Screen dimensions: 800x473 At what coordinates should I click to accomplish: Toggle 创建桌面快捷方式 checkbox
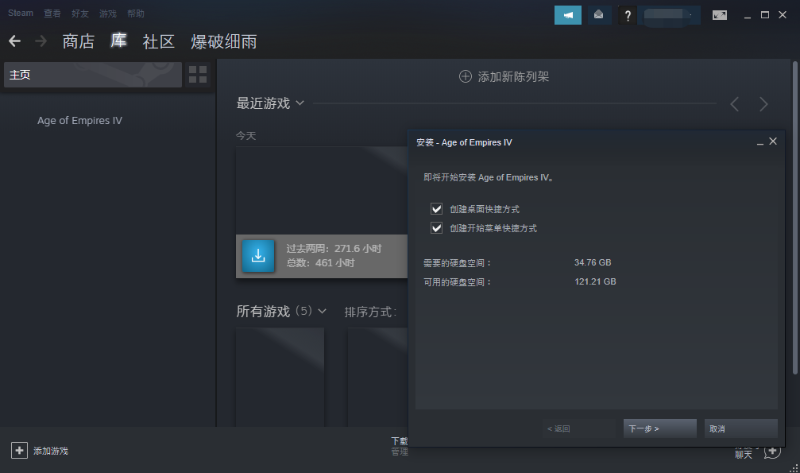click(x=436, y=209)
